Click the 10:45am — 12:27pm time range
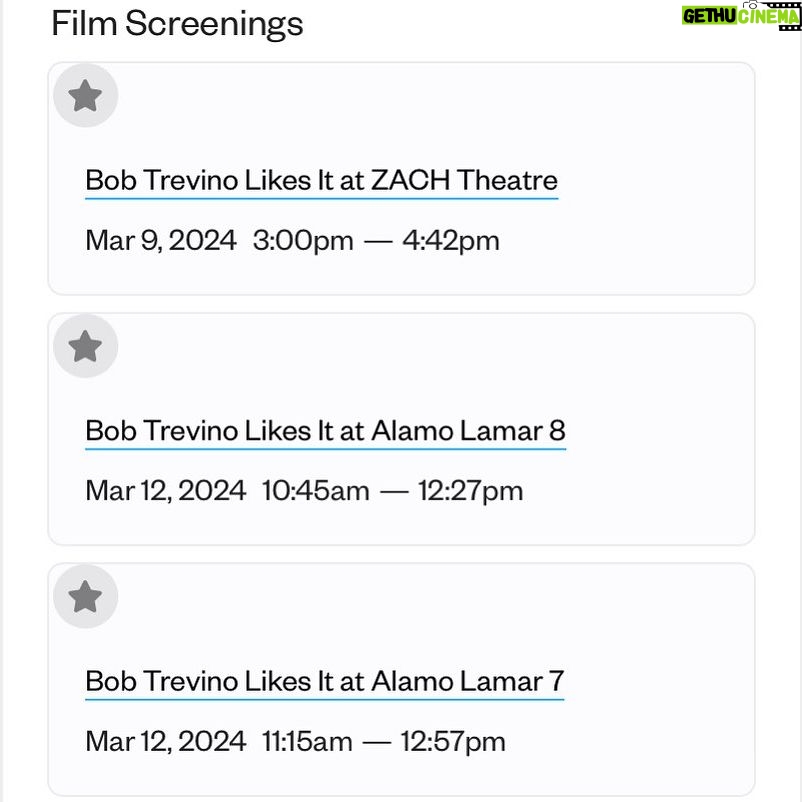 pyautogui.click(x=392, y=491)
